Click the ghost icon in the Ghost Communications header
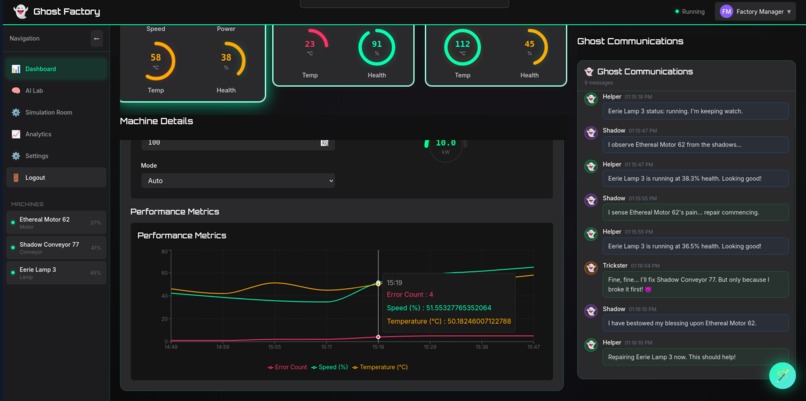Image resolution: width=806 pixels, height=401 pixels. coord(589,71)
